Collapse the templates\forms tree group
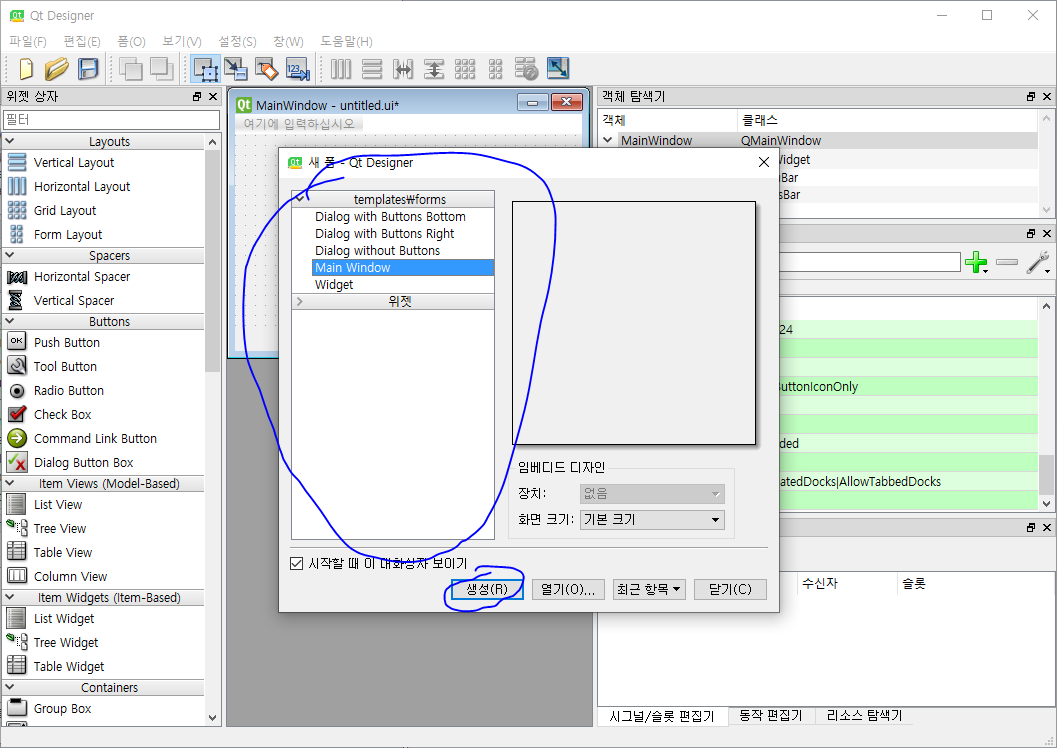Viewport: 1057px width, 748px height. pos(300,199)
